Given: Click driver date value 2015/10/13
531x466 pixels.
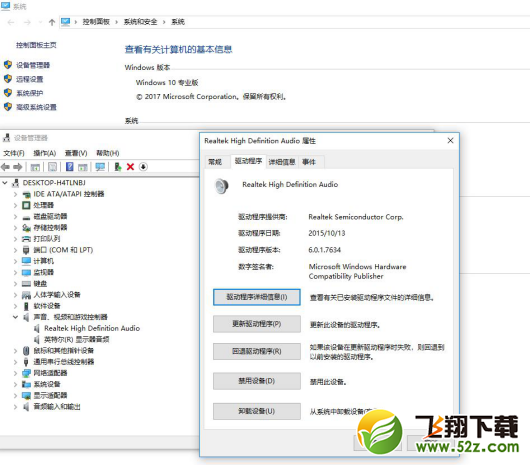Looking at the screenshot, I should [x=326, y=233].
